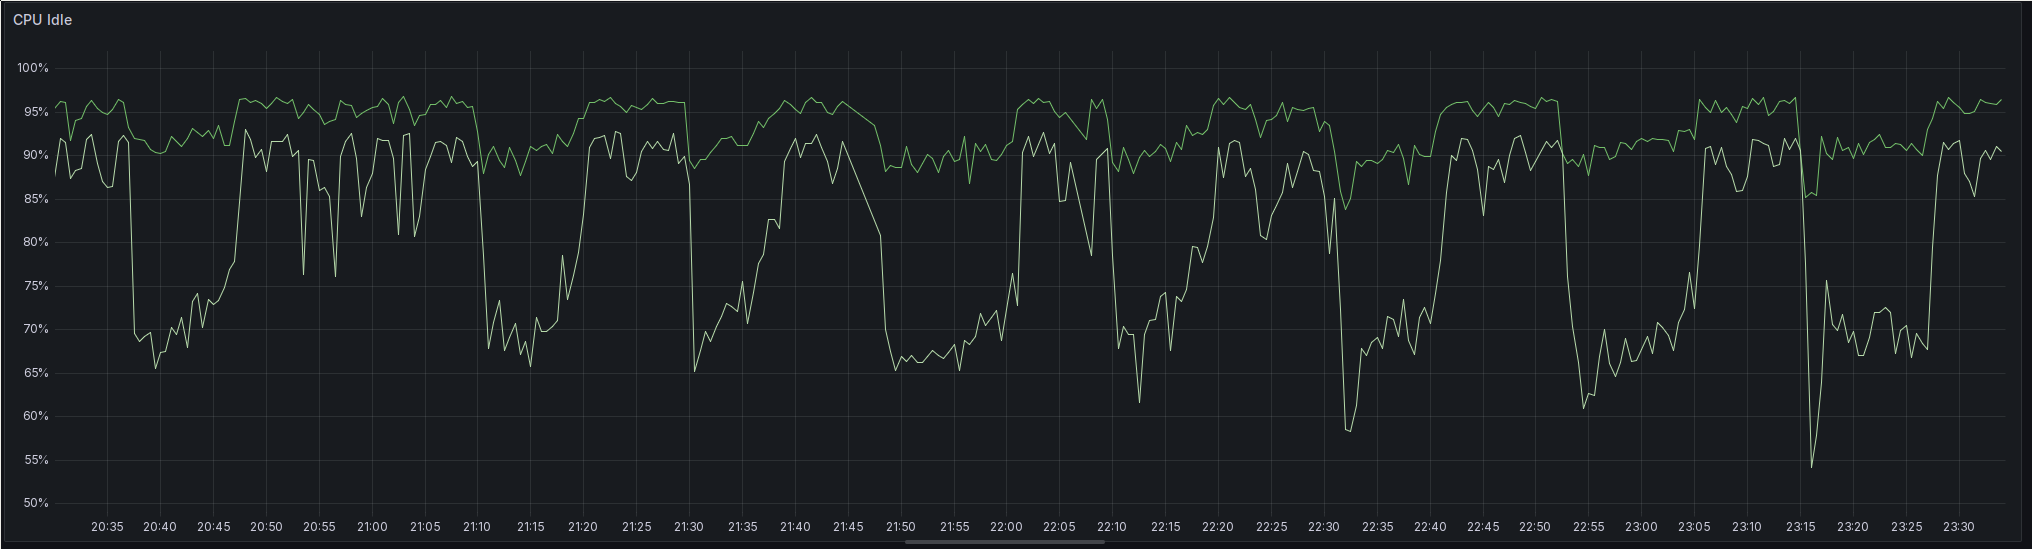Click the 20:40 time axis label
Viewport: 2032px width, 549px height.
(x=160, y=527)
